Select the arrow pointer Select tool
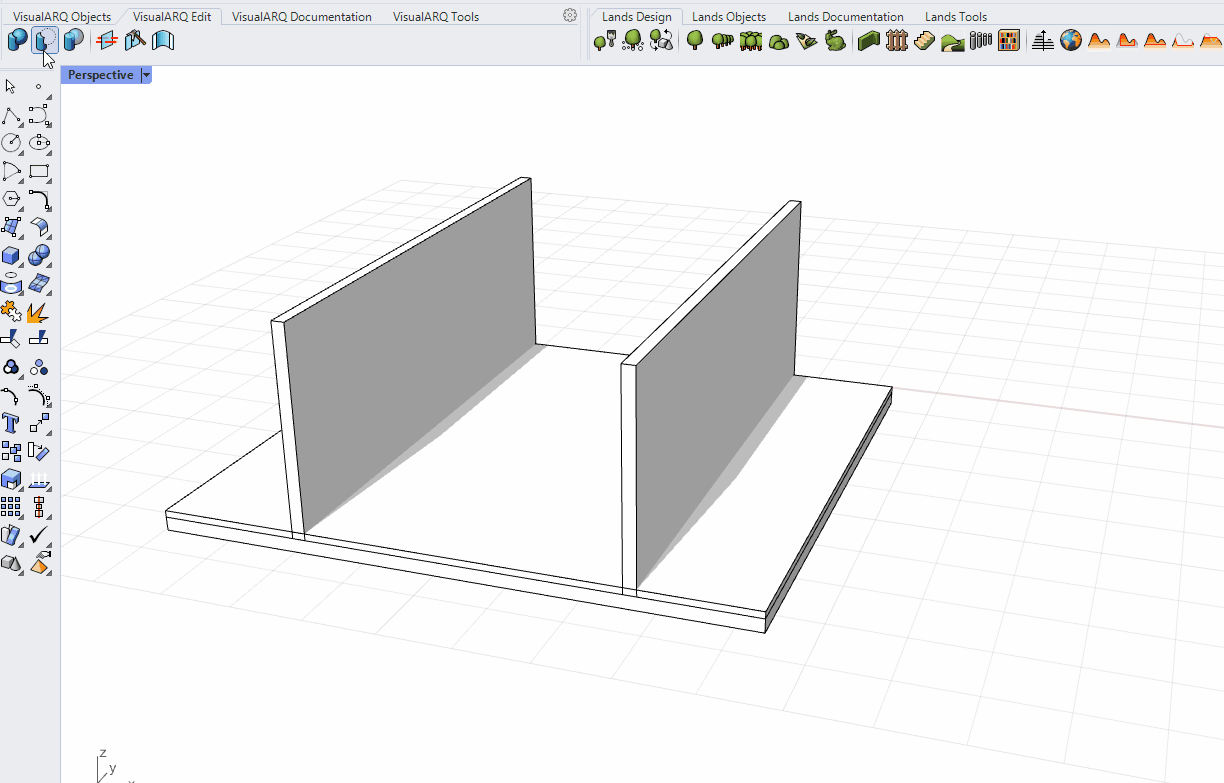This screenshot has width=1224, height=783. (x=11, y=86)
